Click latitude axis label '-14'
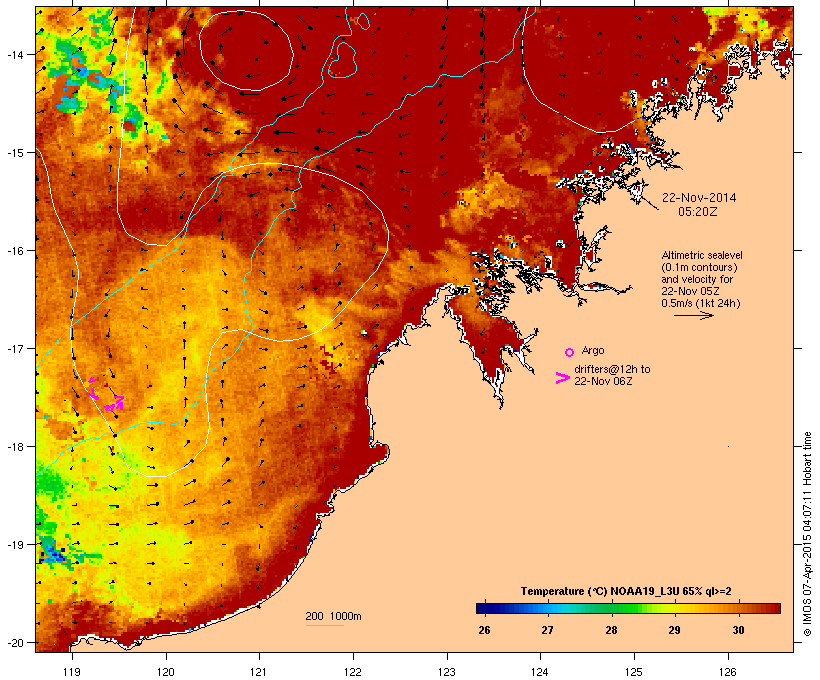Viewport: 820px width, 680px height. click(x=15, y=54)
